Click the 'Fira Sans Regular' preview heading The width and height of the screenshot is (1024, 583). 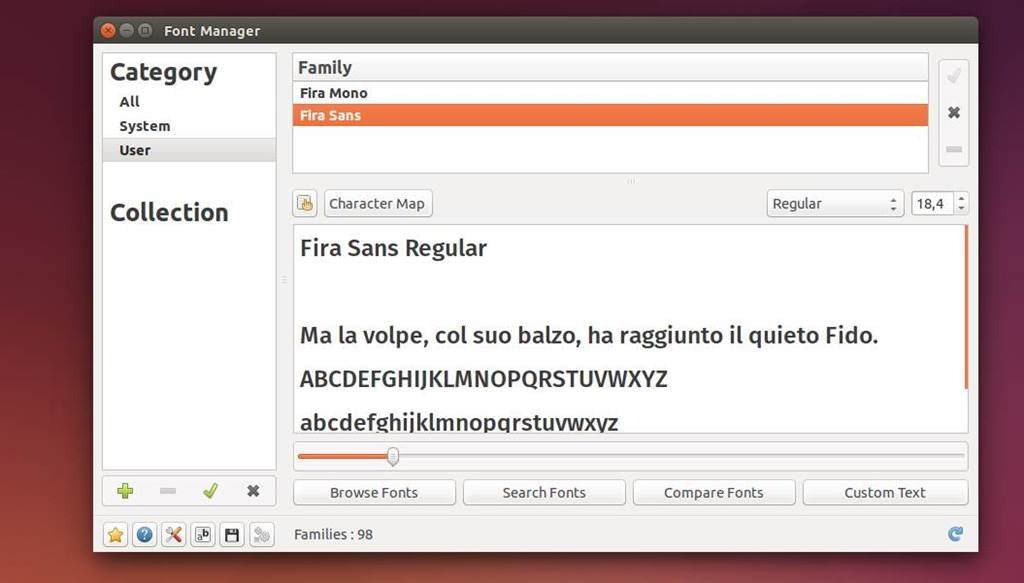[x=393, y=248]
